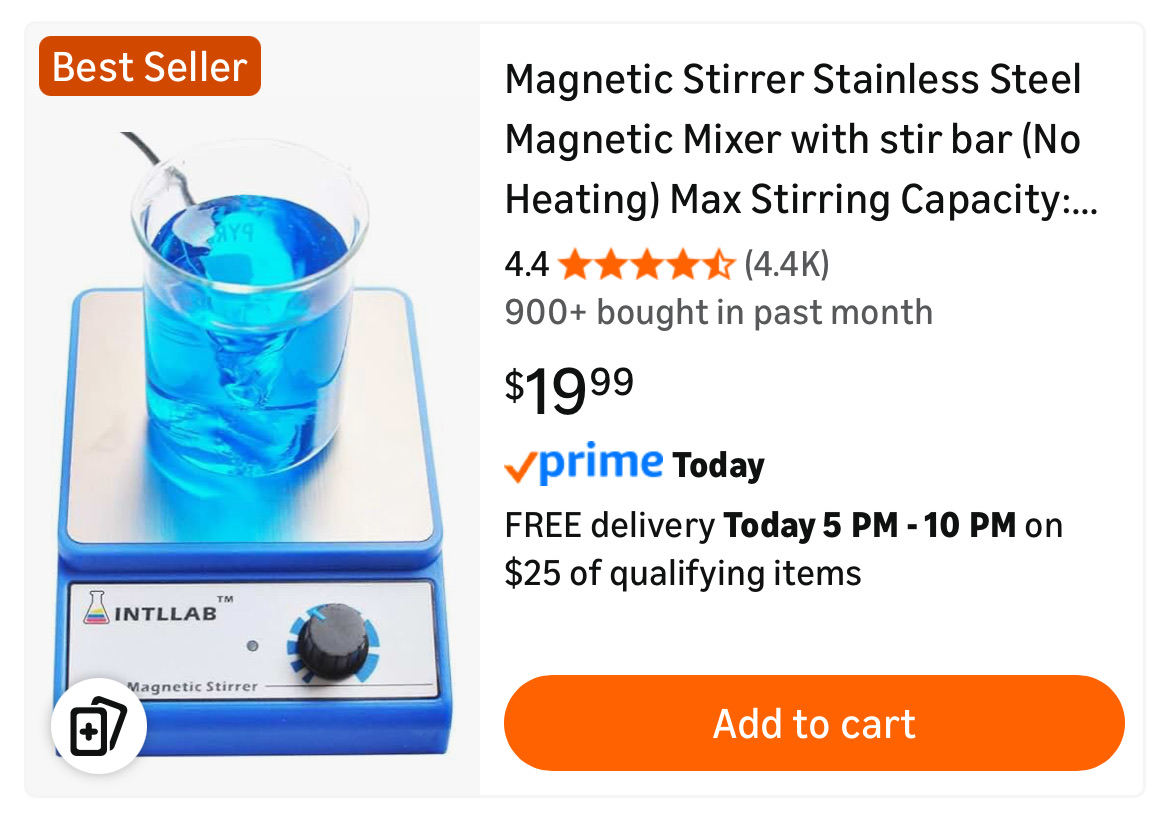Click the Best Seller badge

pos(150,66)
